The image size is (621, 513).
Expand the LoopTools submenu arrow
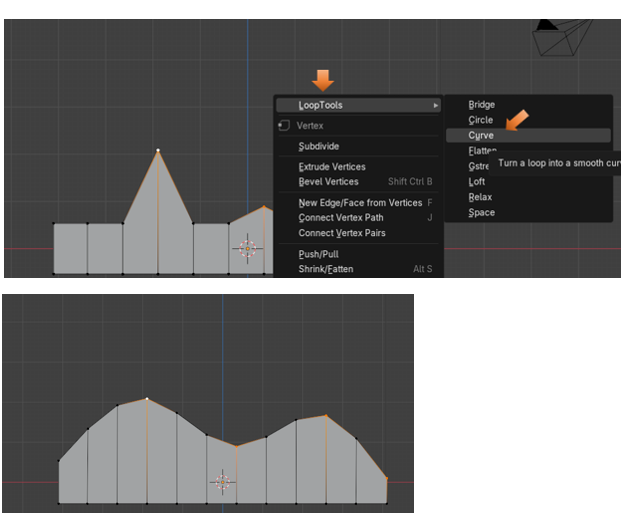coord(435,105)
